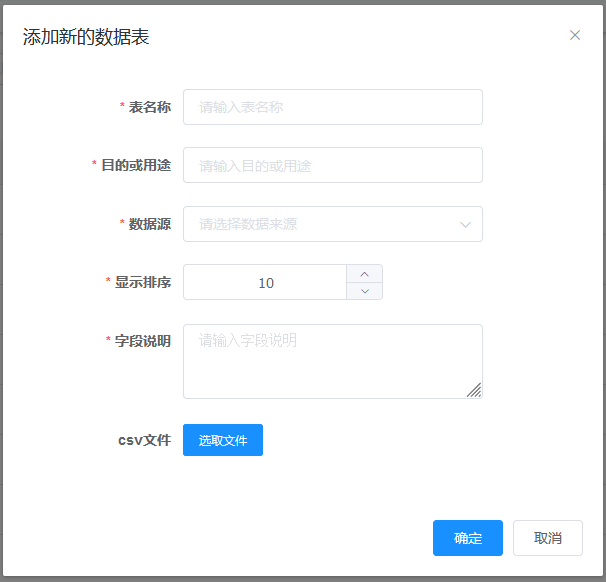This screenshot has height=582, width=606.
Task: Increase 显示排序 with the up arrow
Action: coord(364,274)
